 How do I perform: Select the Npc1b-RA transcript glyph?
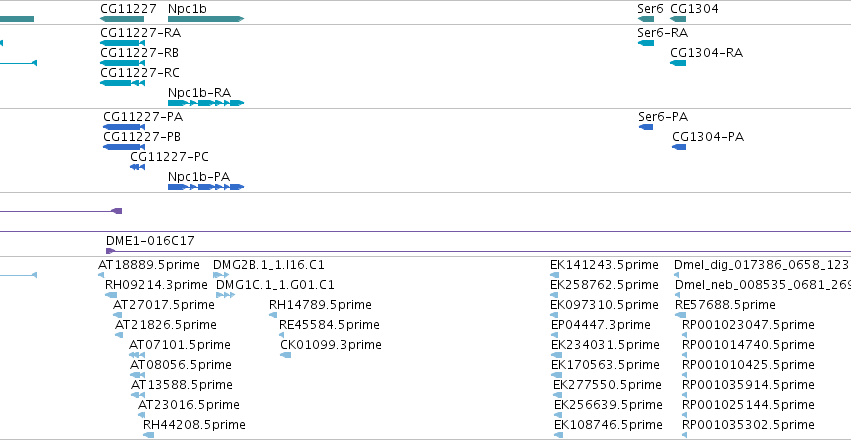click(206, 103)
